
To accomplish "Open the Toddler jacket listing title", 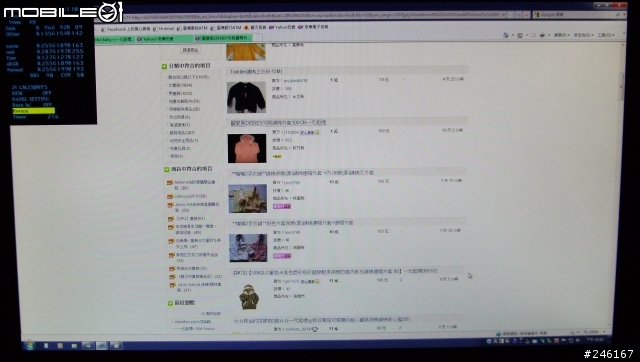I will tap(256, 71).
